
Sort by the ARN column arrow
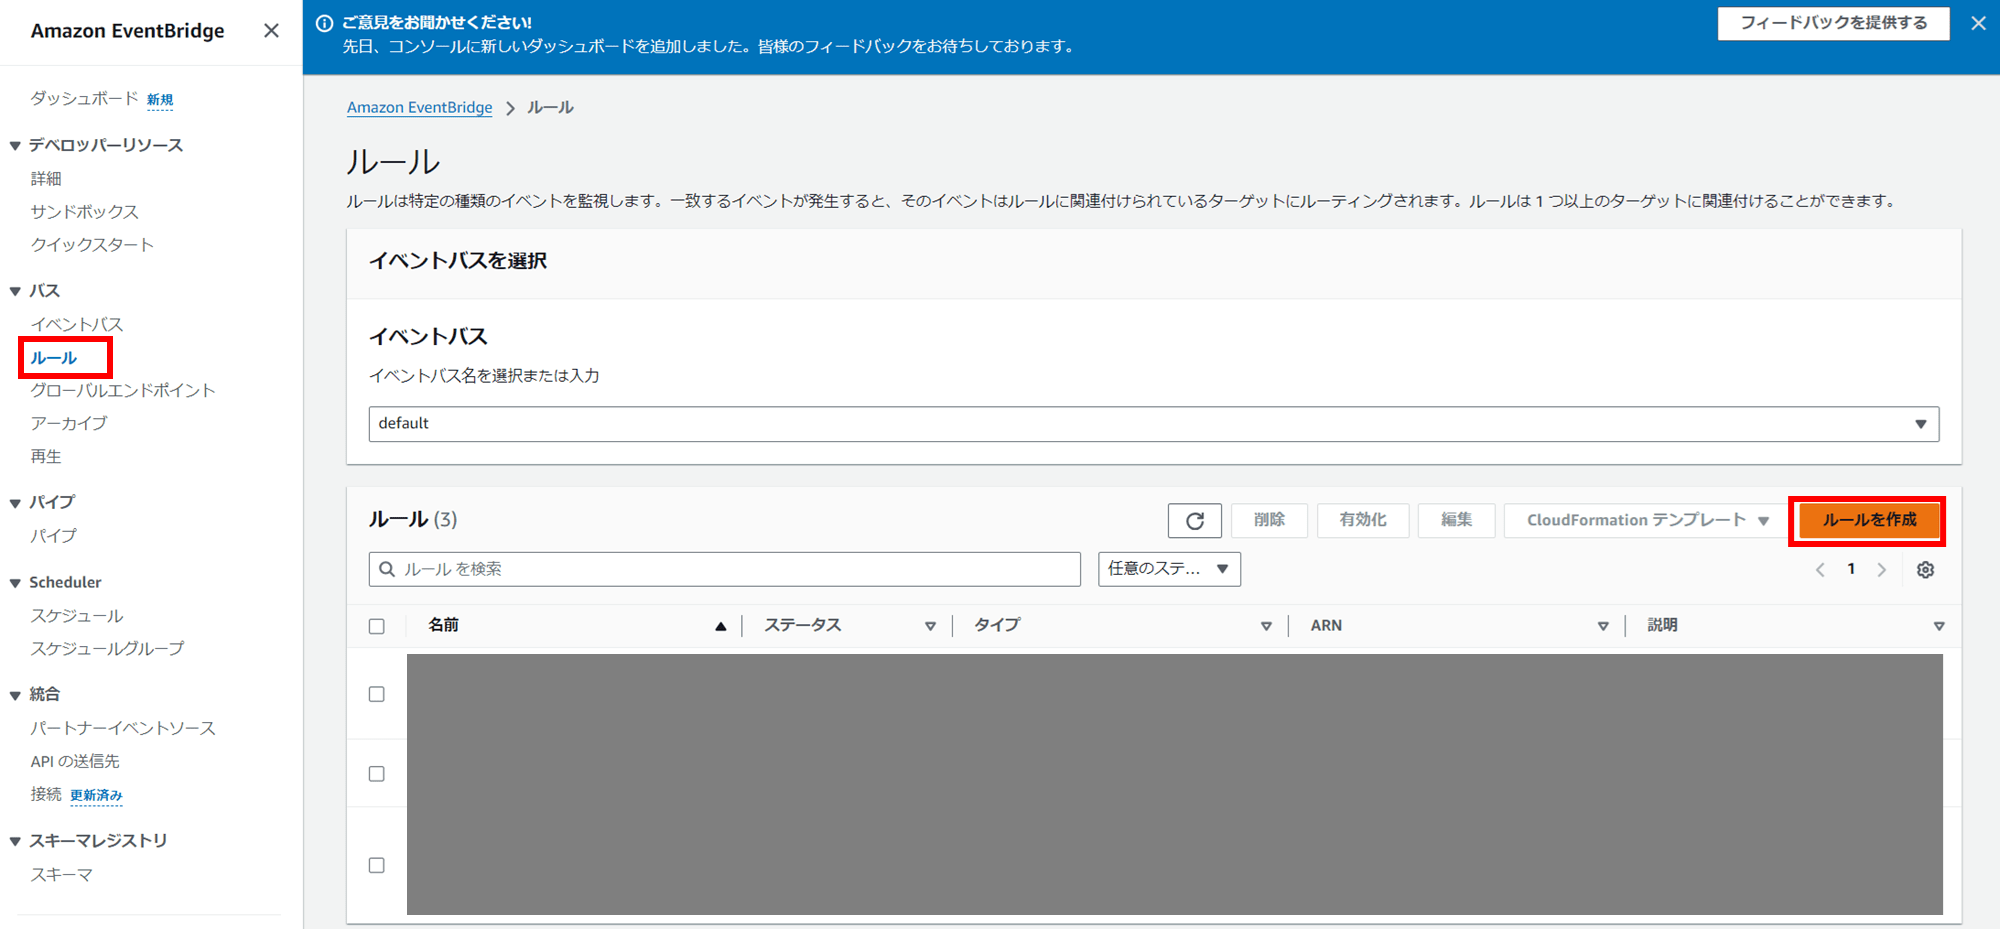1603,626
